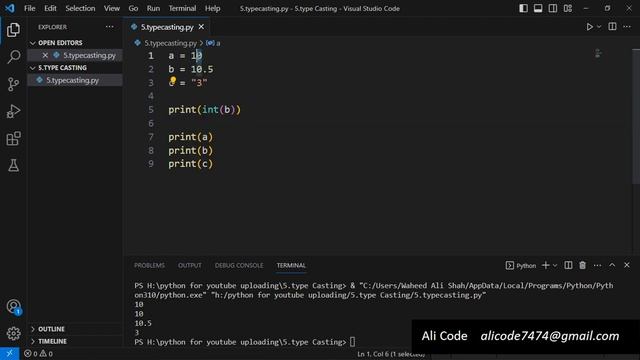Kill terminal with trash icon

coord(582,265)
